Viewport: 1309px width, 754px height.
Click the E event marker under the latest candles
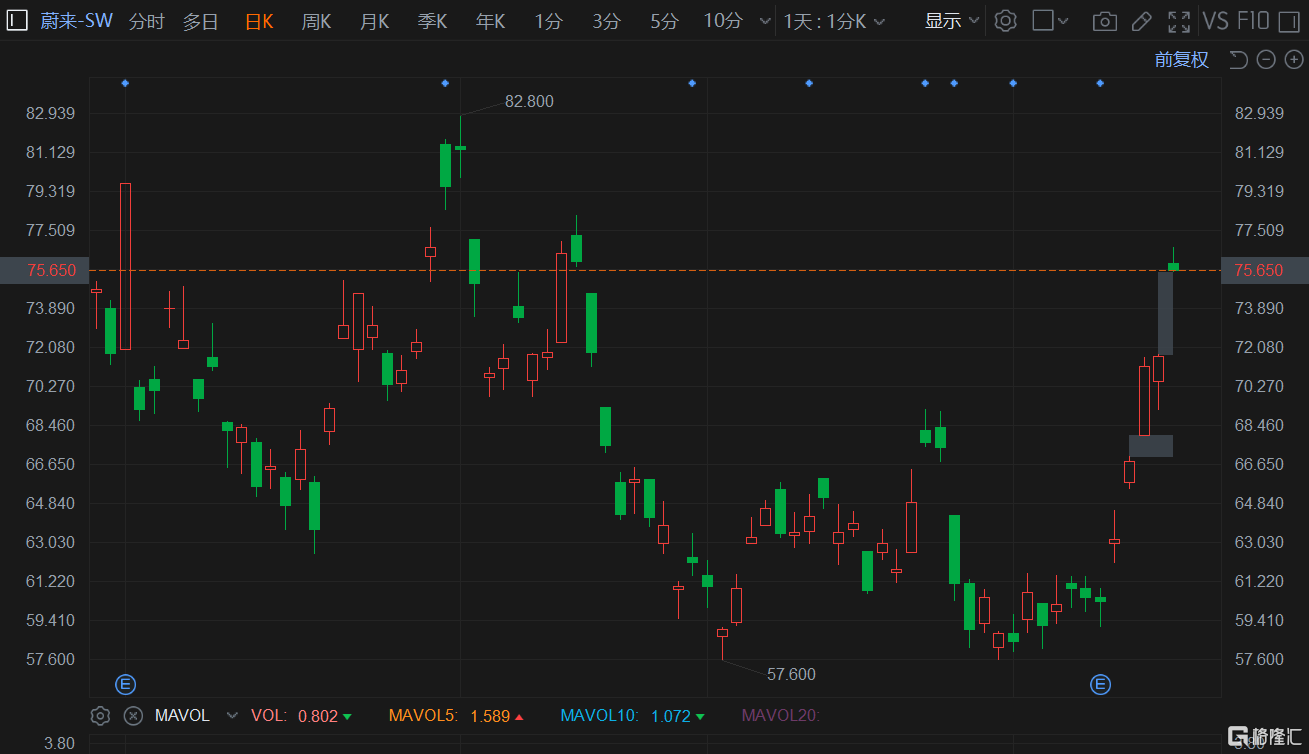point(1100,685)
